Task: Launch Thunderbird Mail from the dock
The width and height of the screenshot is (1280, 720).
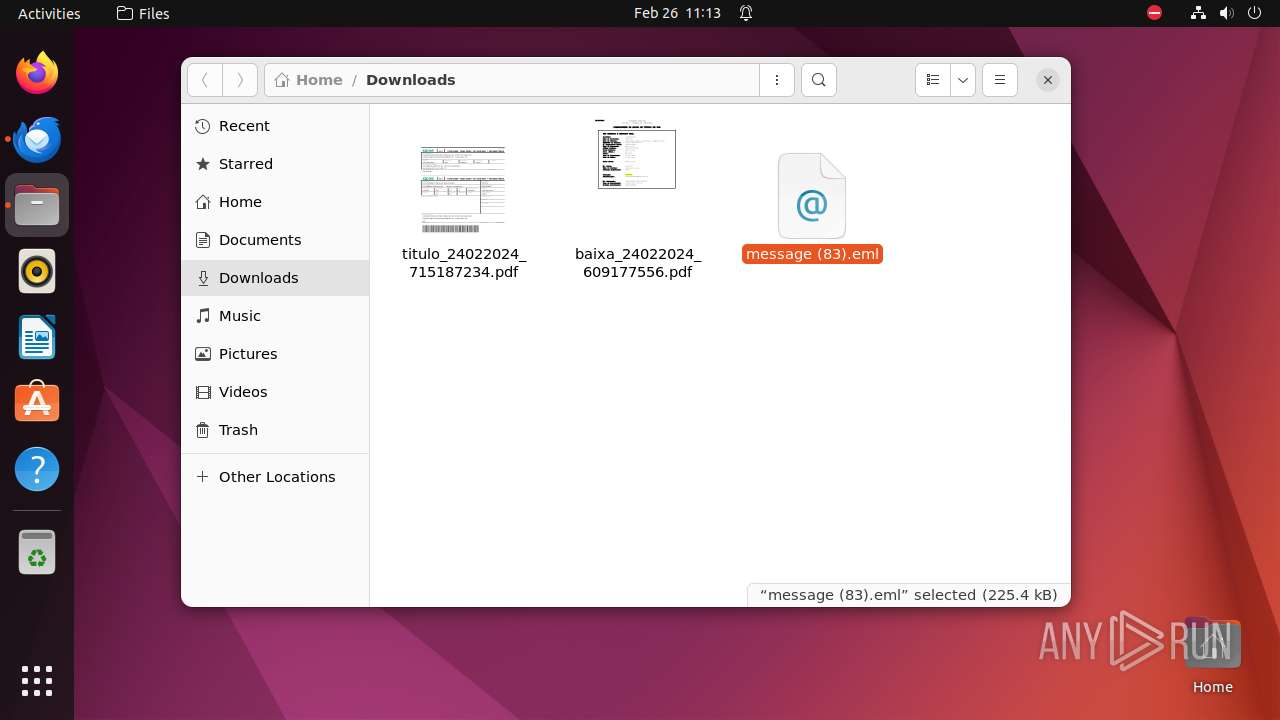Action: [37, 139]
